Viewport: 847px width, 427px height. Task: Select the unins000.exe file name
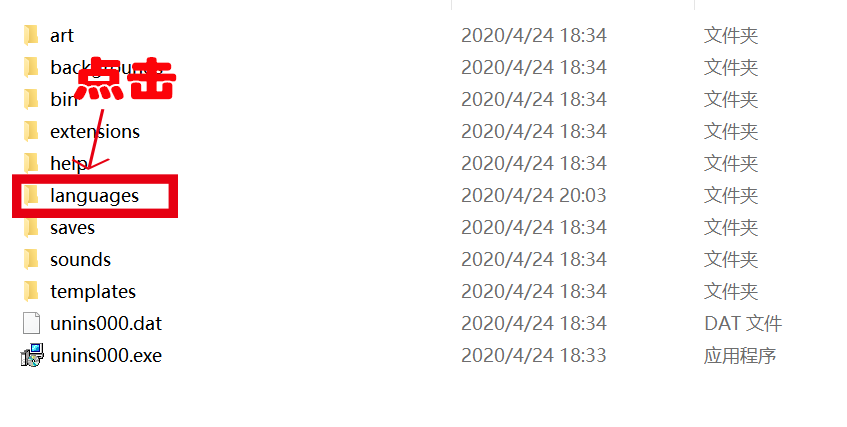pyautogui.click(x=106, y=356)
